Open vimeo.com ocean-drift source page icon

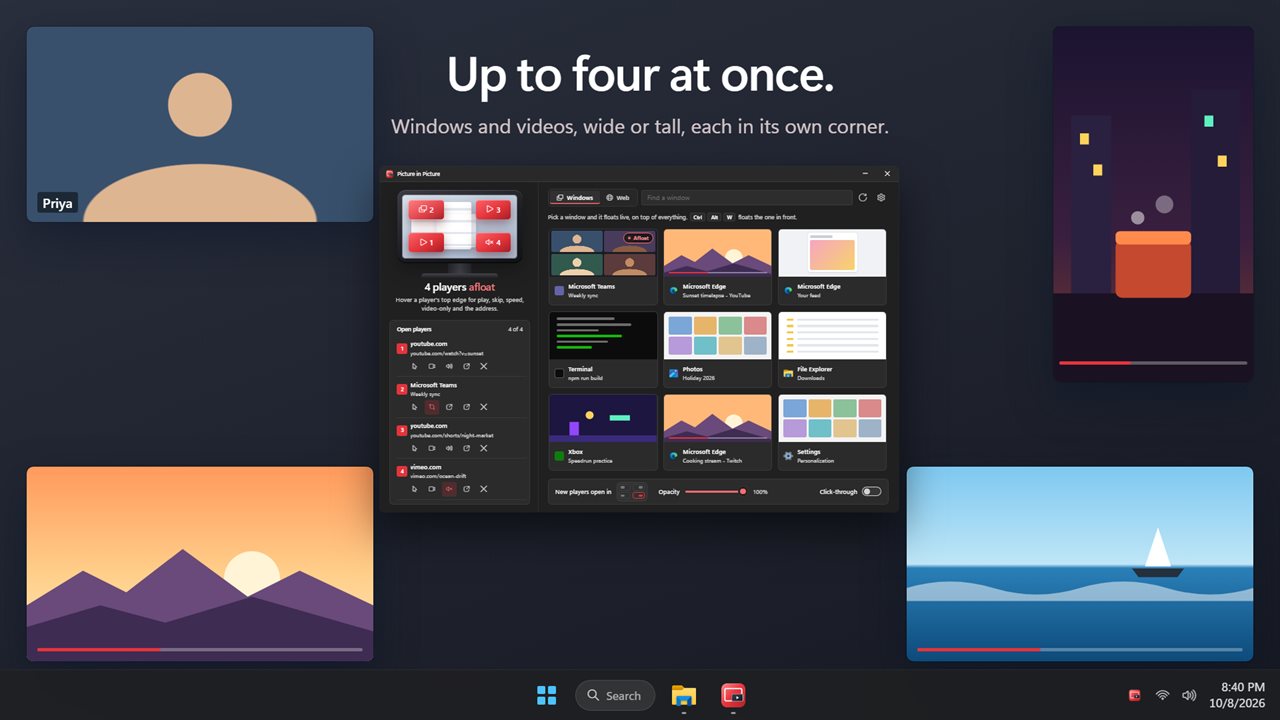pos(466,489)
